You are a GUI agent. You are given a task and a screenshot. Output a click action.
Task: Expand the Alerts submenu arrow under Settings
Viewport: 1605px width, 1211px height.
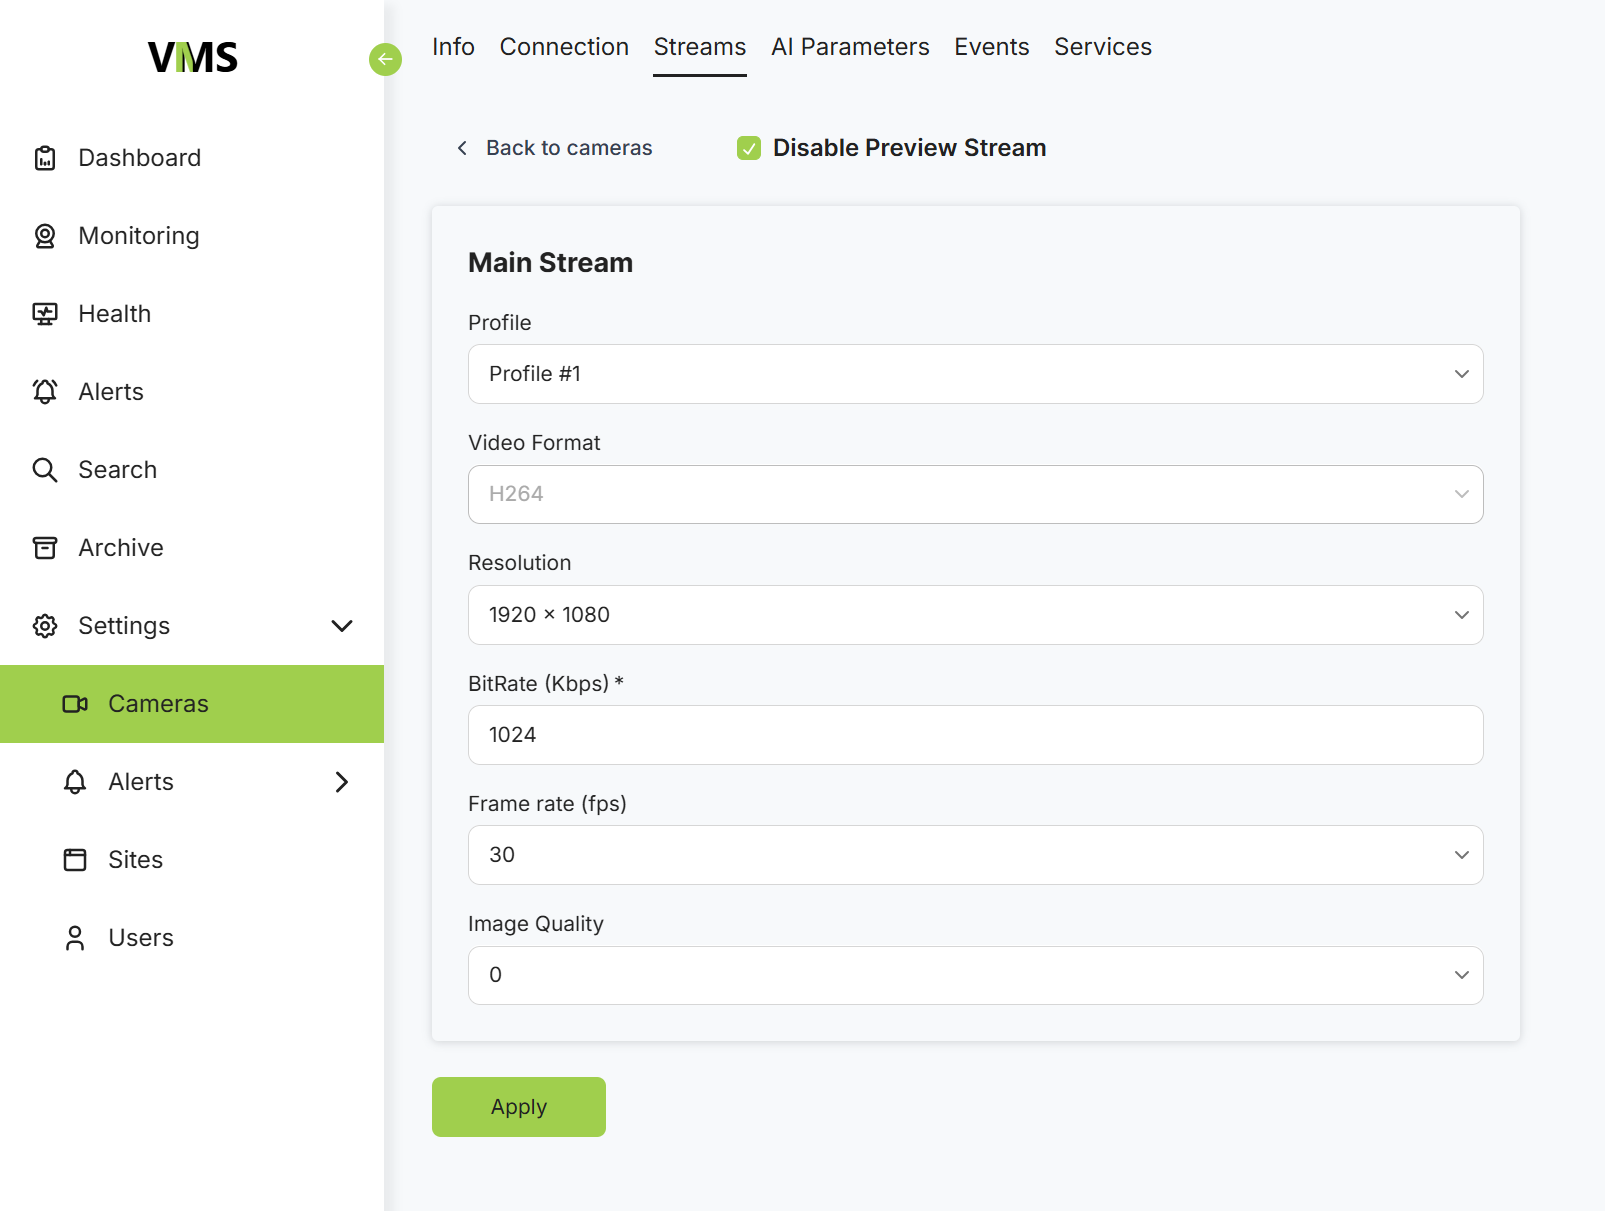(x=342, y=782)
